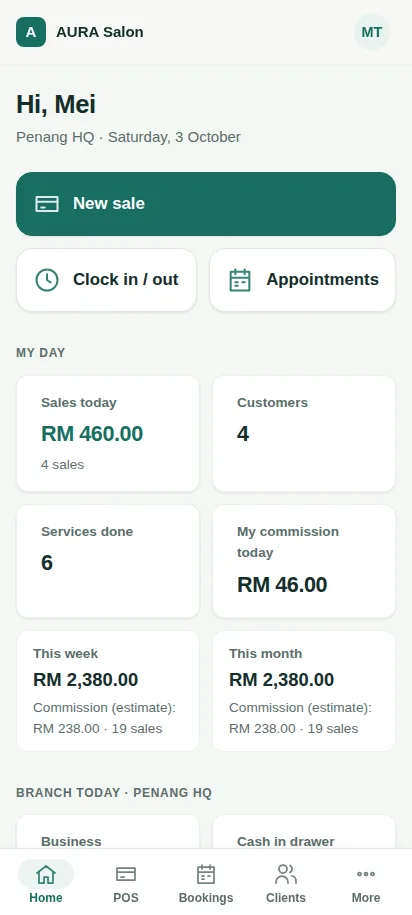Open the This month summary card
This screenshot has height=915, width=412.
304,690
